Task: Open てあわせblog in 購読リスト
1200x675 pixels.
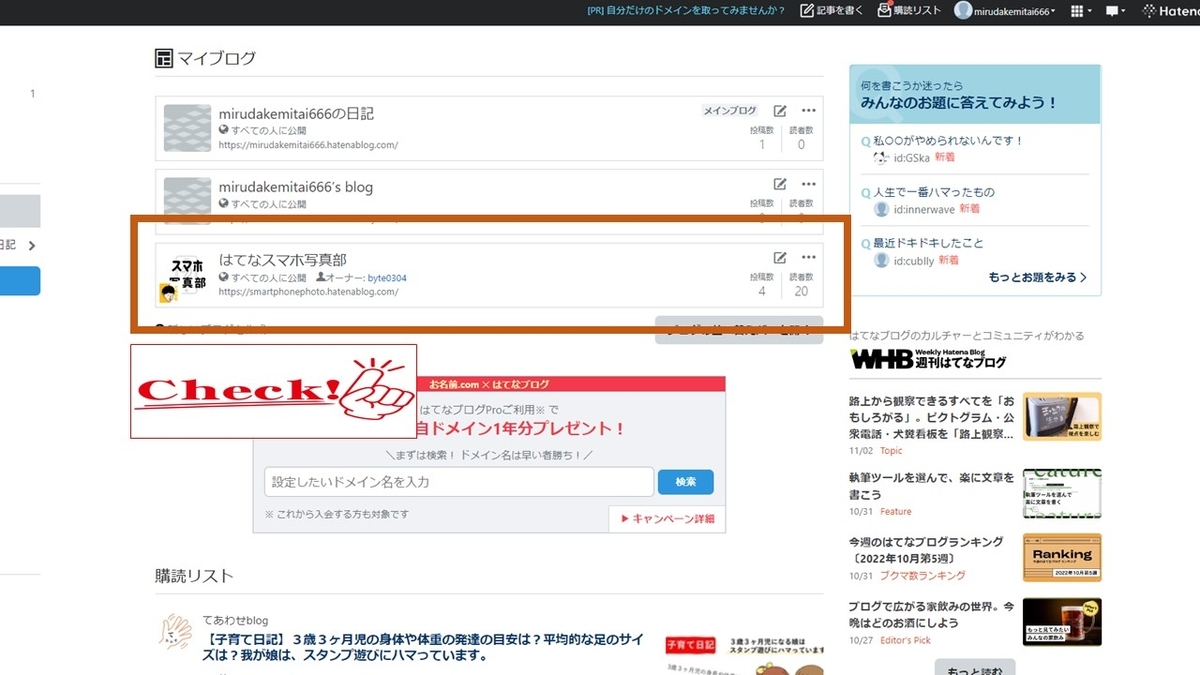Action: click(235, 621)
